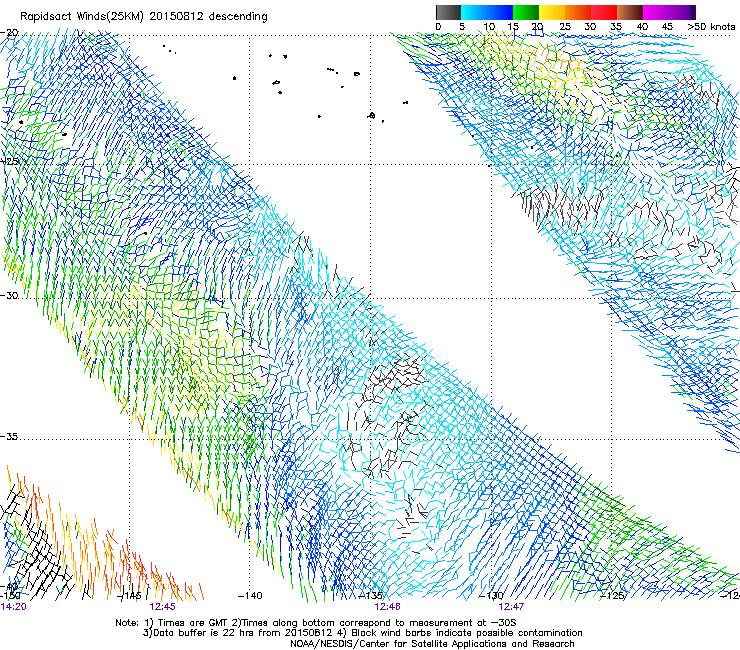Click the yellow 20-25 knots swatch
This screenshot has height=650, width=740.
(x=552, y=12)
